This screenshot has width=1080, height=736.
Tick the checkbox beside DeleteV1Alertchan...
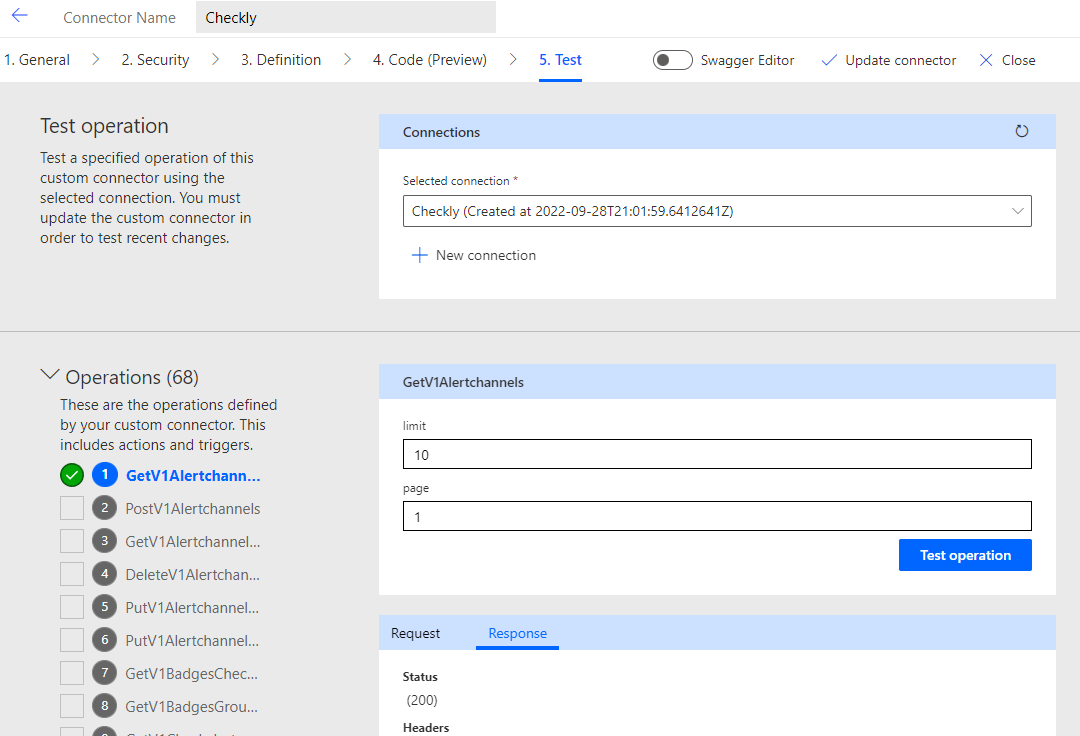click(72, 574)
